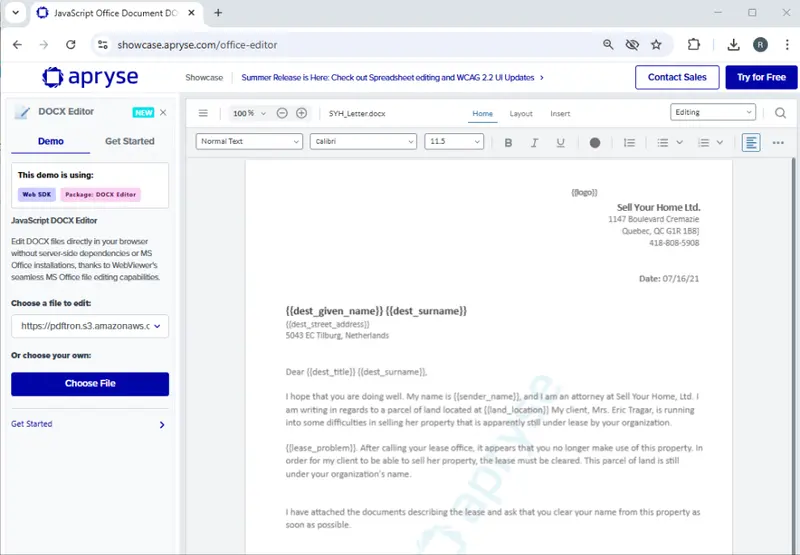Toggle left text alignment
The height and width of the screenshot is (555, 800).
point(751,143)
